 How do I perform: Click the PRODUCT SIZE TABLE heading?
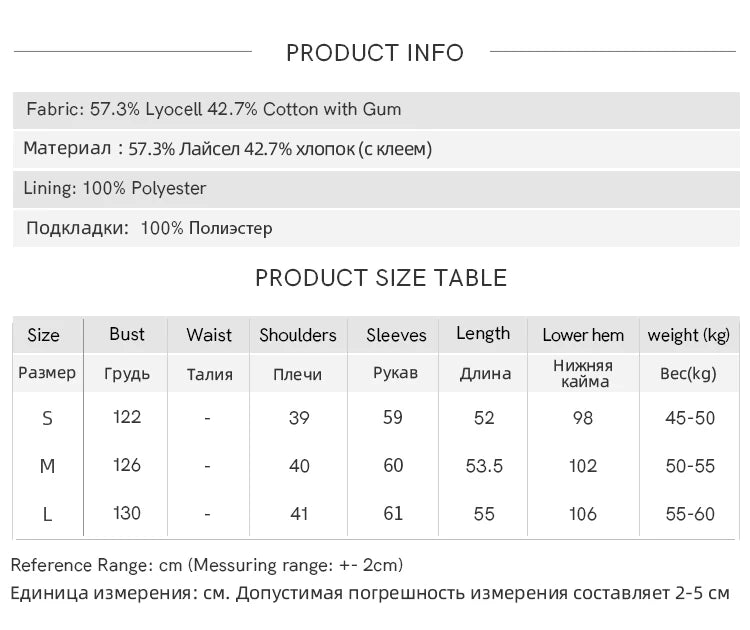[381, 278]
